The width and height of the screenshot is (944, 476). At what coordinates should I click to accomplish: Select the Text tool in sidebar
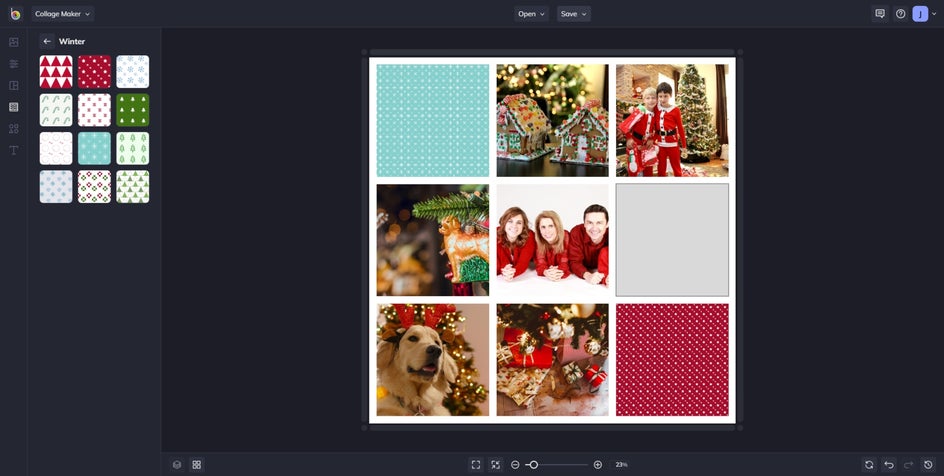tap(14, 150)
